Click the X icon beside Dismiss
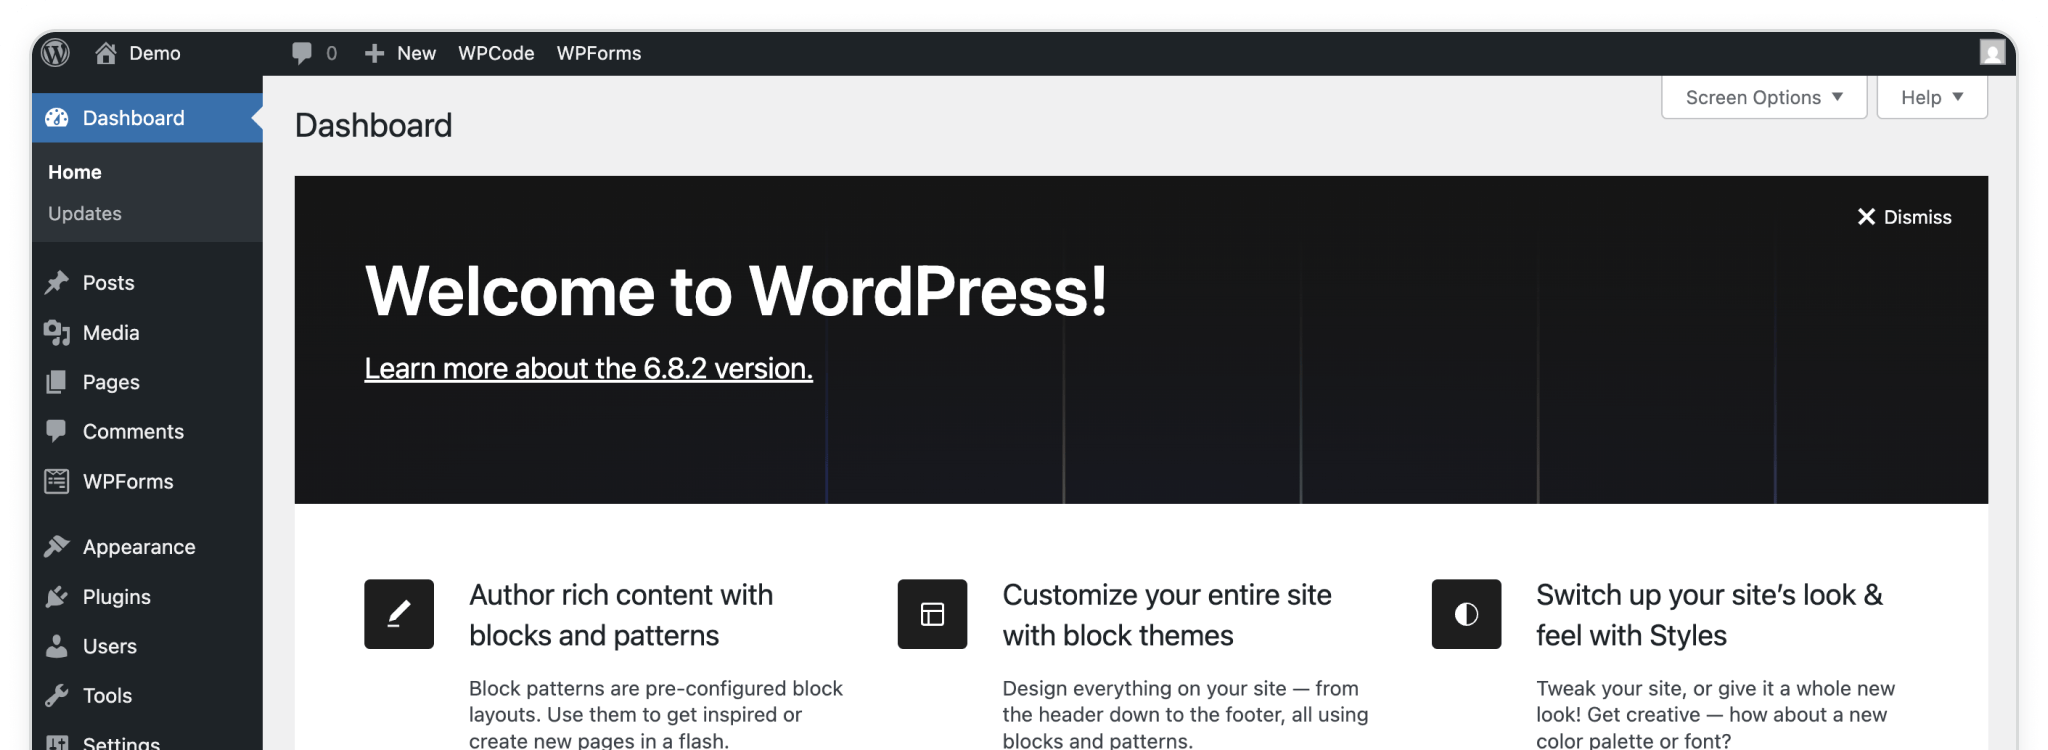Image resolution: width=2048 pixels, height=750 pixels. click(x=1866, y=217)
